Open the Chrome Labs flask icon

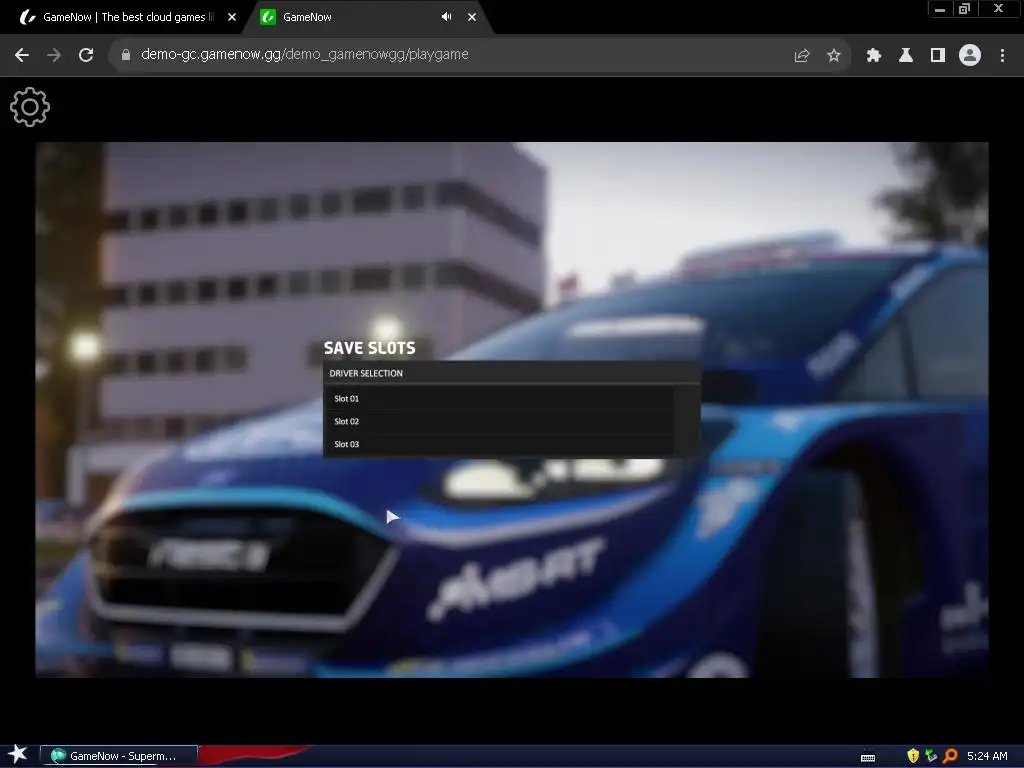click(x=906, y=56)
